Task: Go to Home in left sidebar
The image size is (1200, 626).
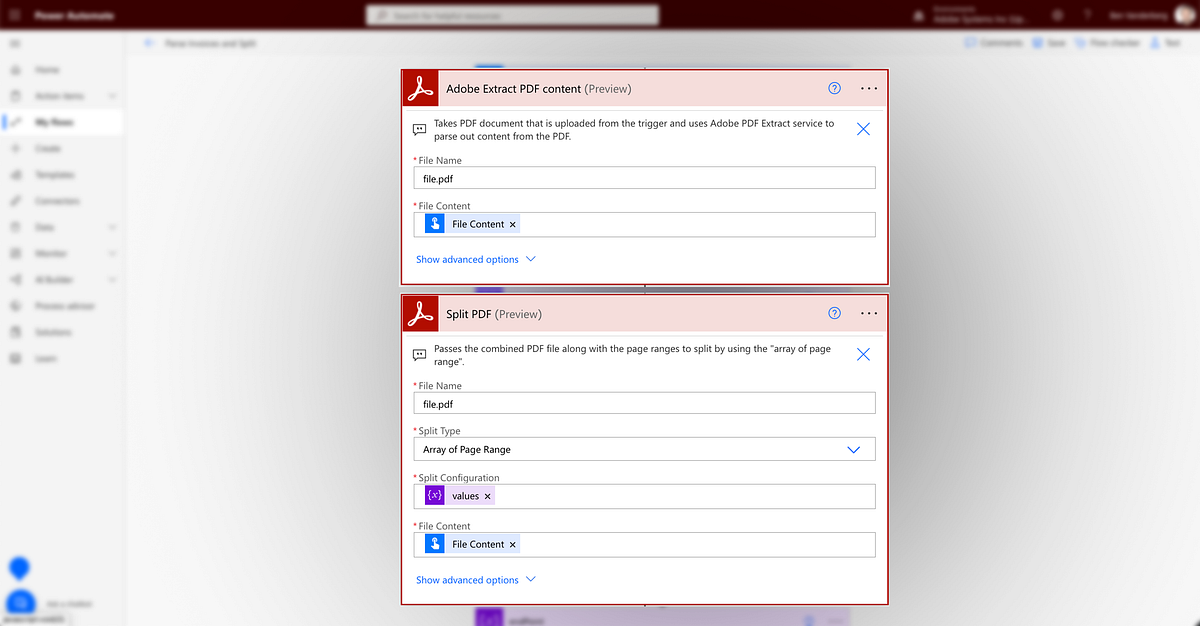Action: [x=48, y=70]
